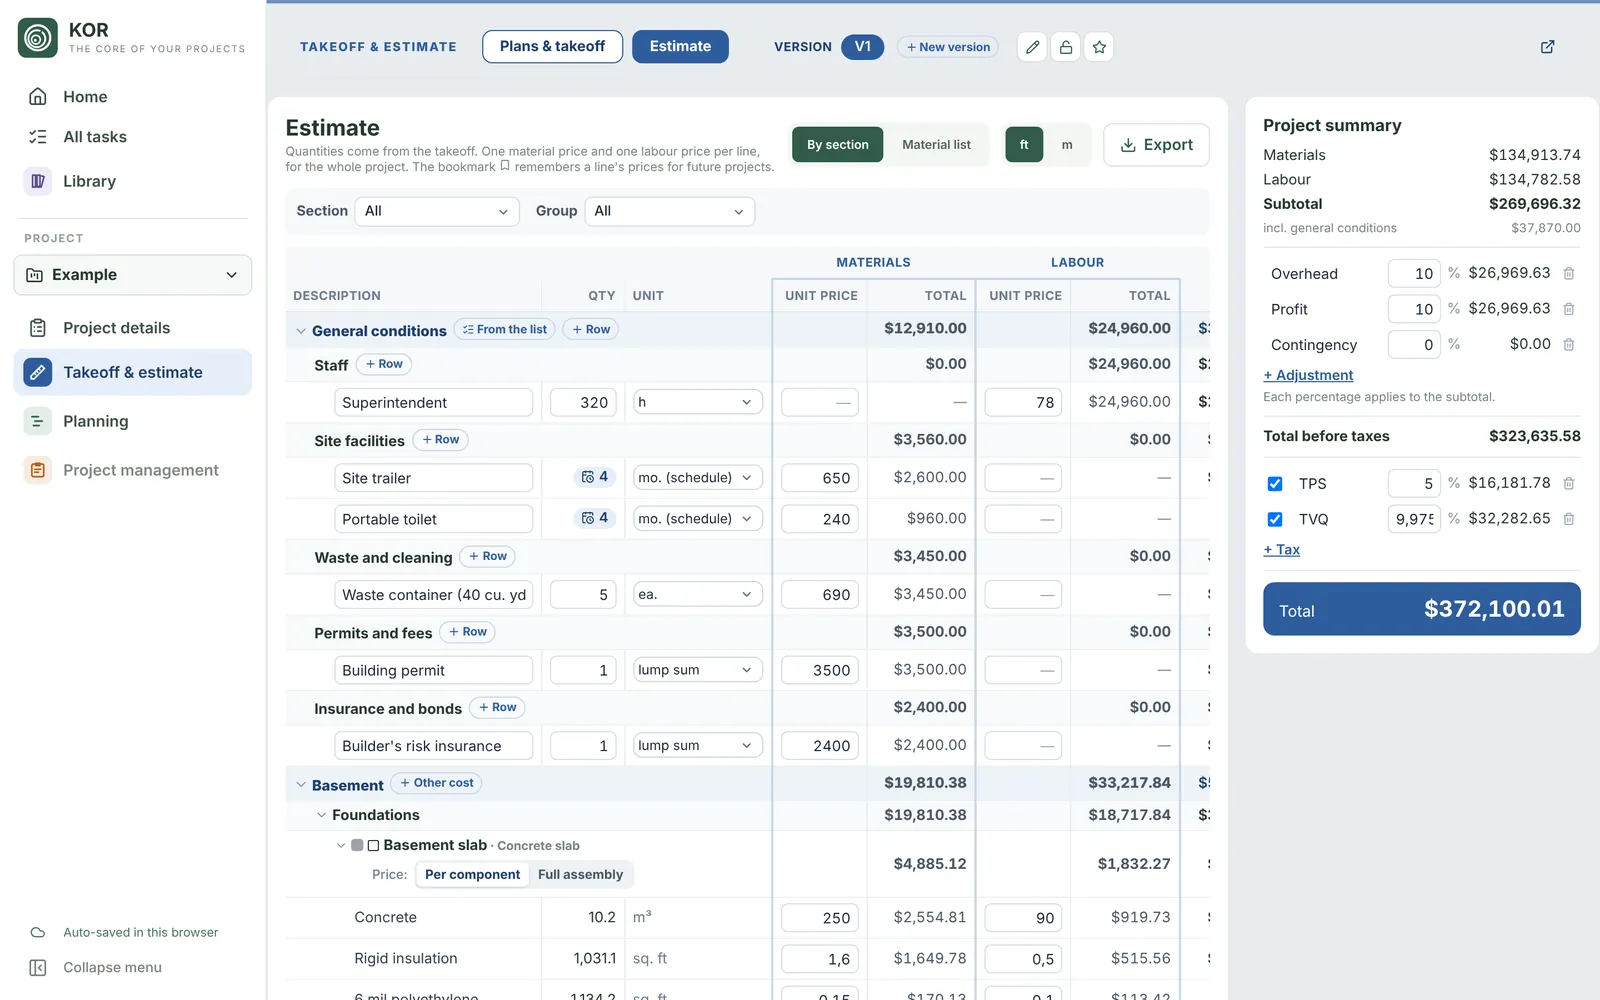This screenshot has width=1600, height=1000.
Task: Remove the TPS tax trash icon
Action: (1569, 483)
